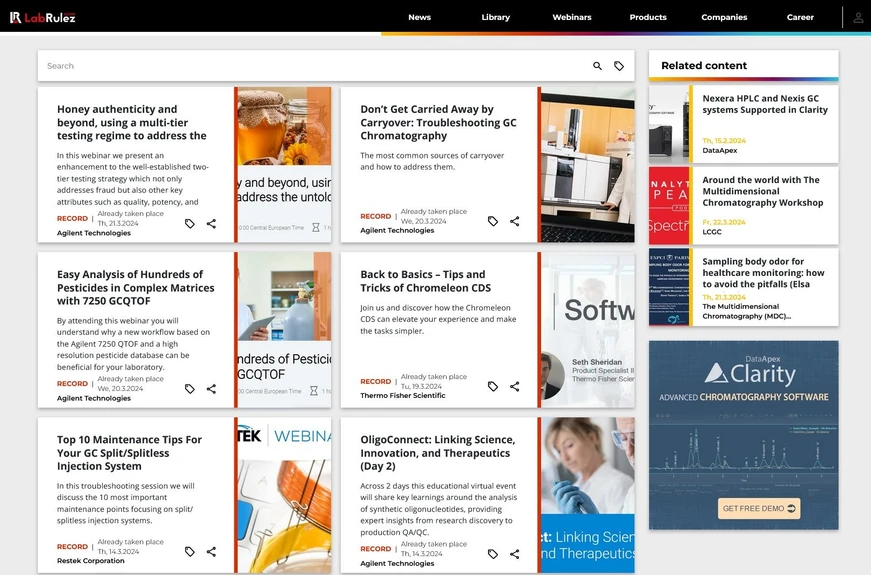The image size is (871, 575).
Task: Open Multidimensional Chromatography Workshop related article
Action: (762, 191)
